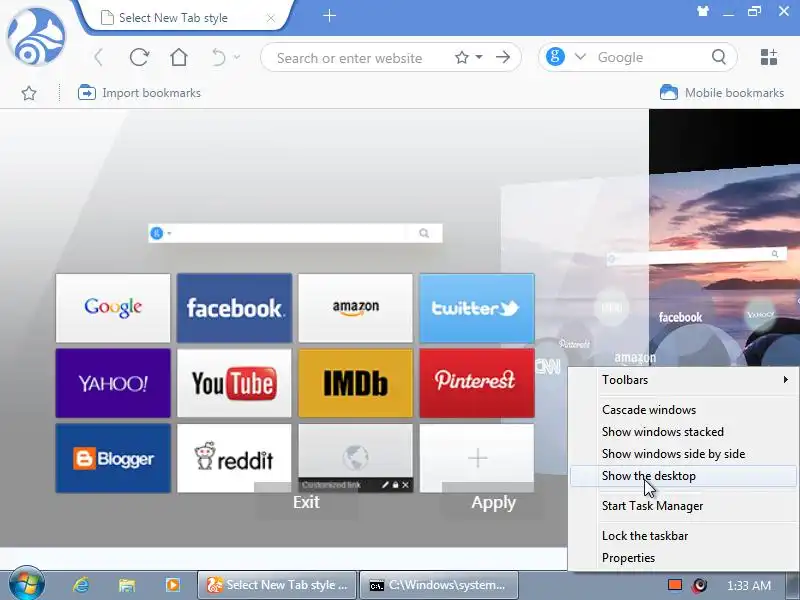Click the YouTube speed dial tile
The height and width of the screenshot is (600, 800).
(x=234, y=383)
